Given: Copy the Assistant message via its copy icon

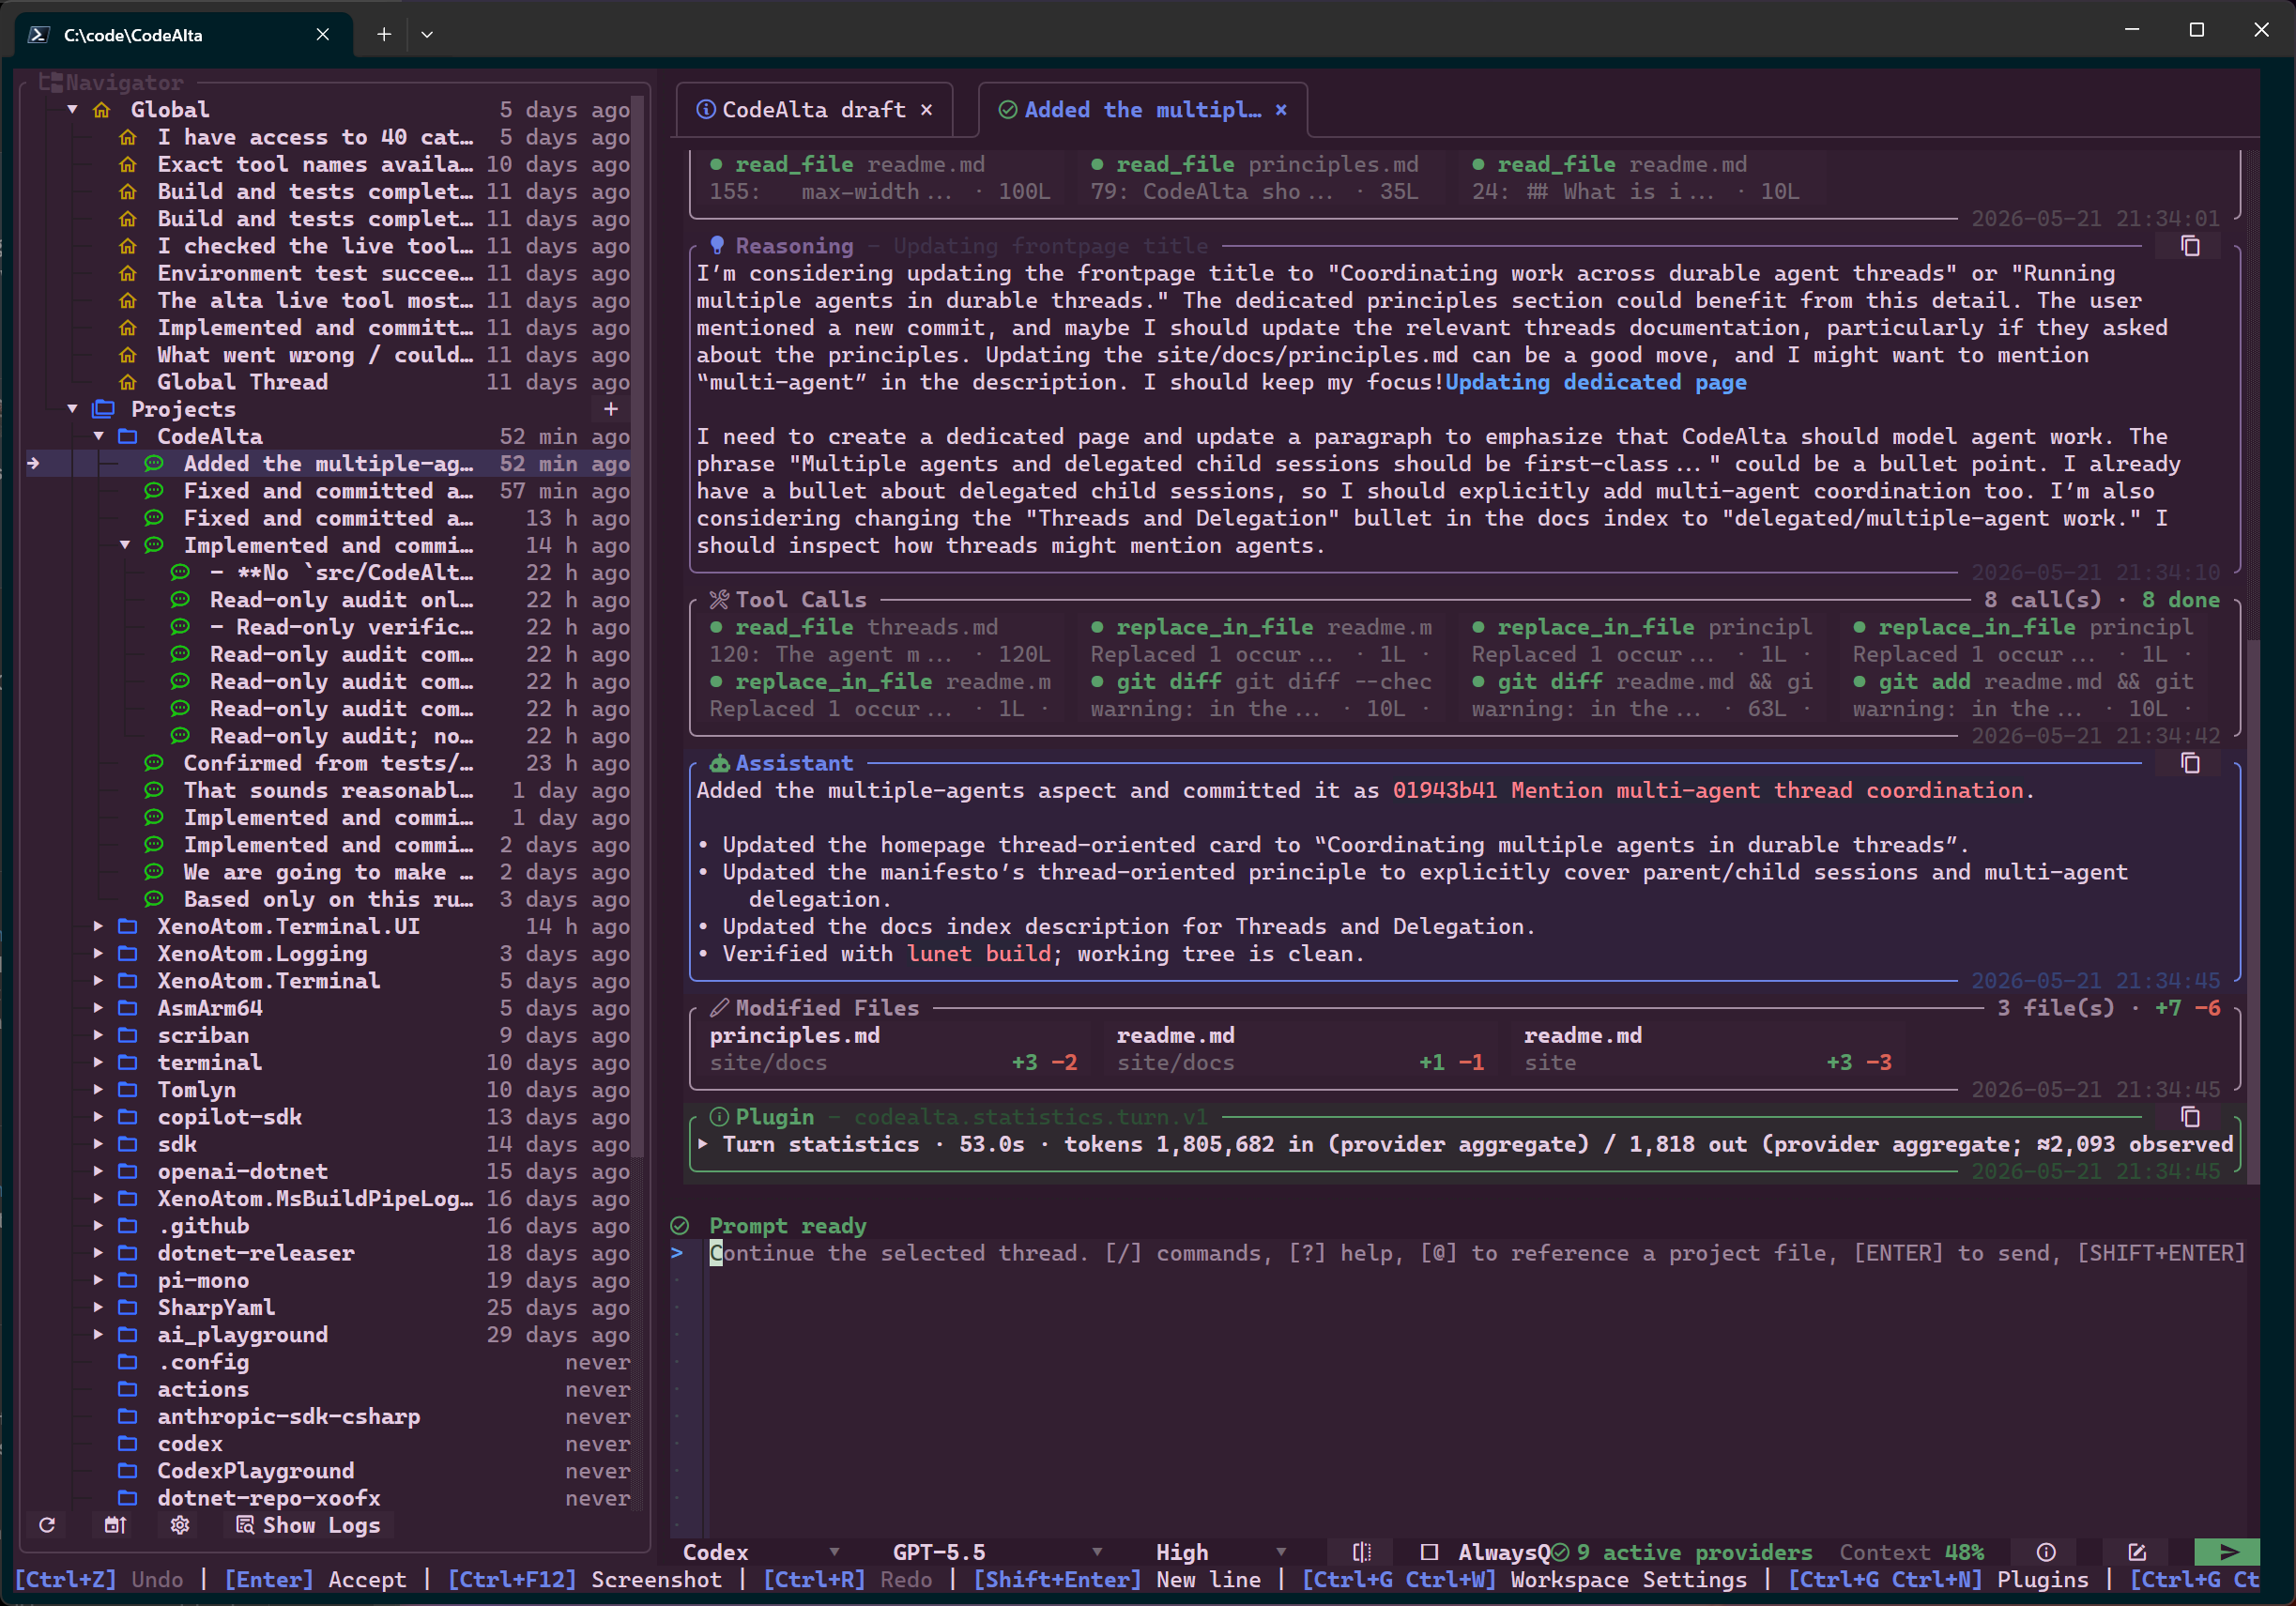Looking at the screenshot, I should tap(2190, 763).
